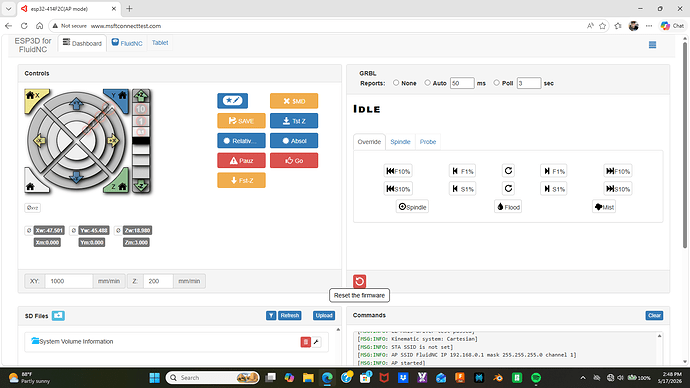
Task: Home the Z axis with green corner button
Action: (x=119, y=184)
